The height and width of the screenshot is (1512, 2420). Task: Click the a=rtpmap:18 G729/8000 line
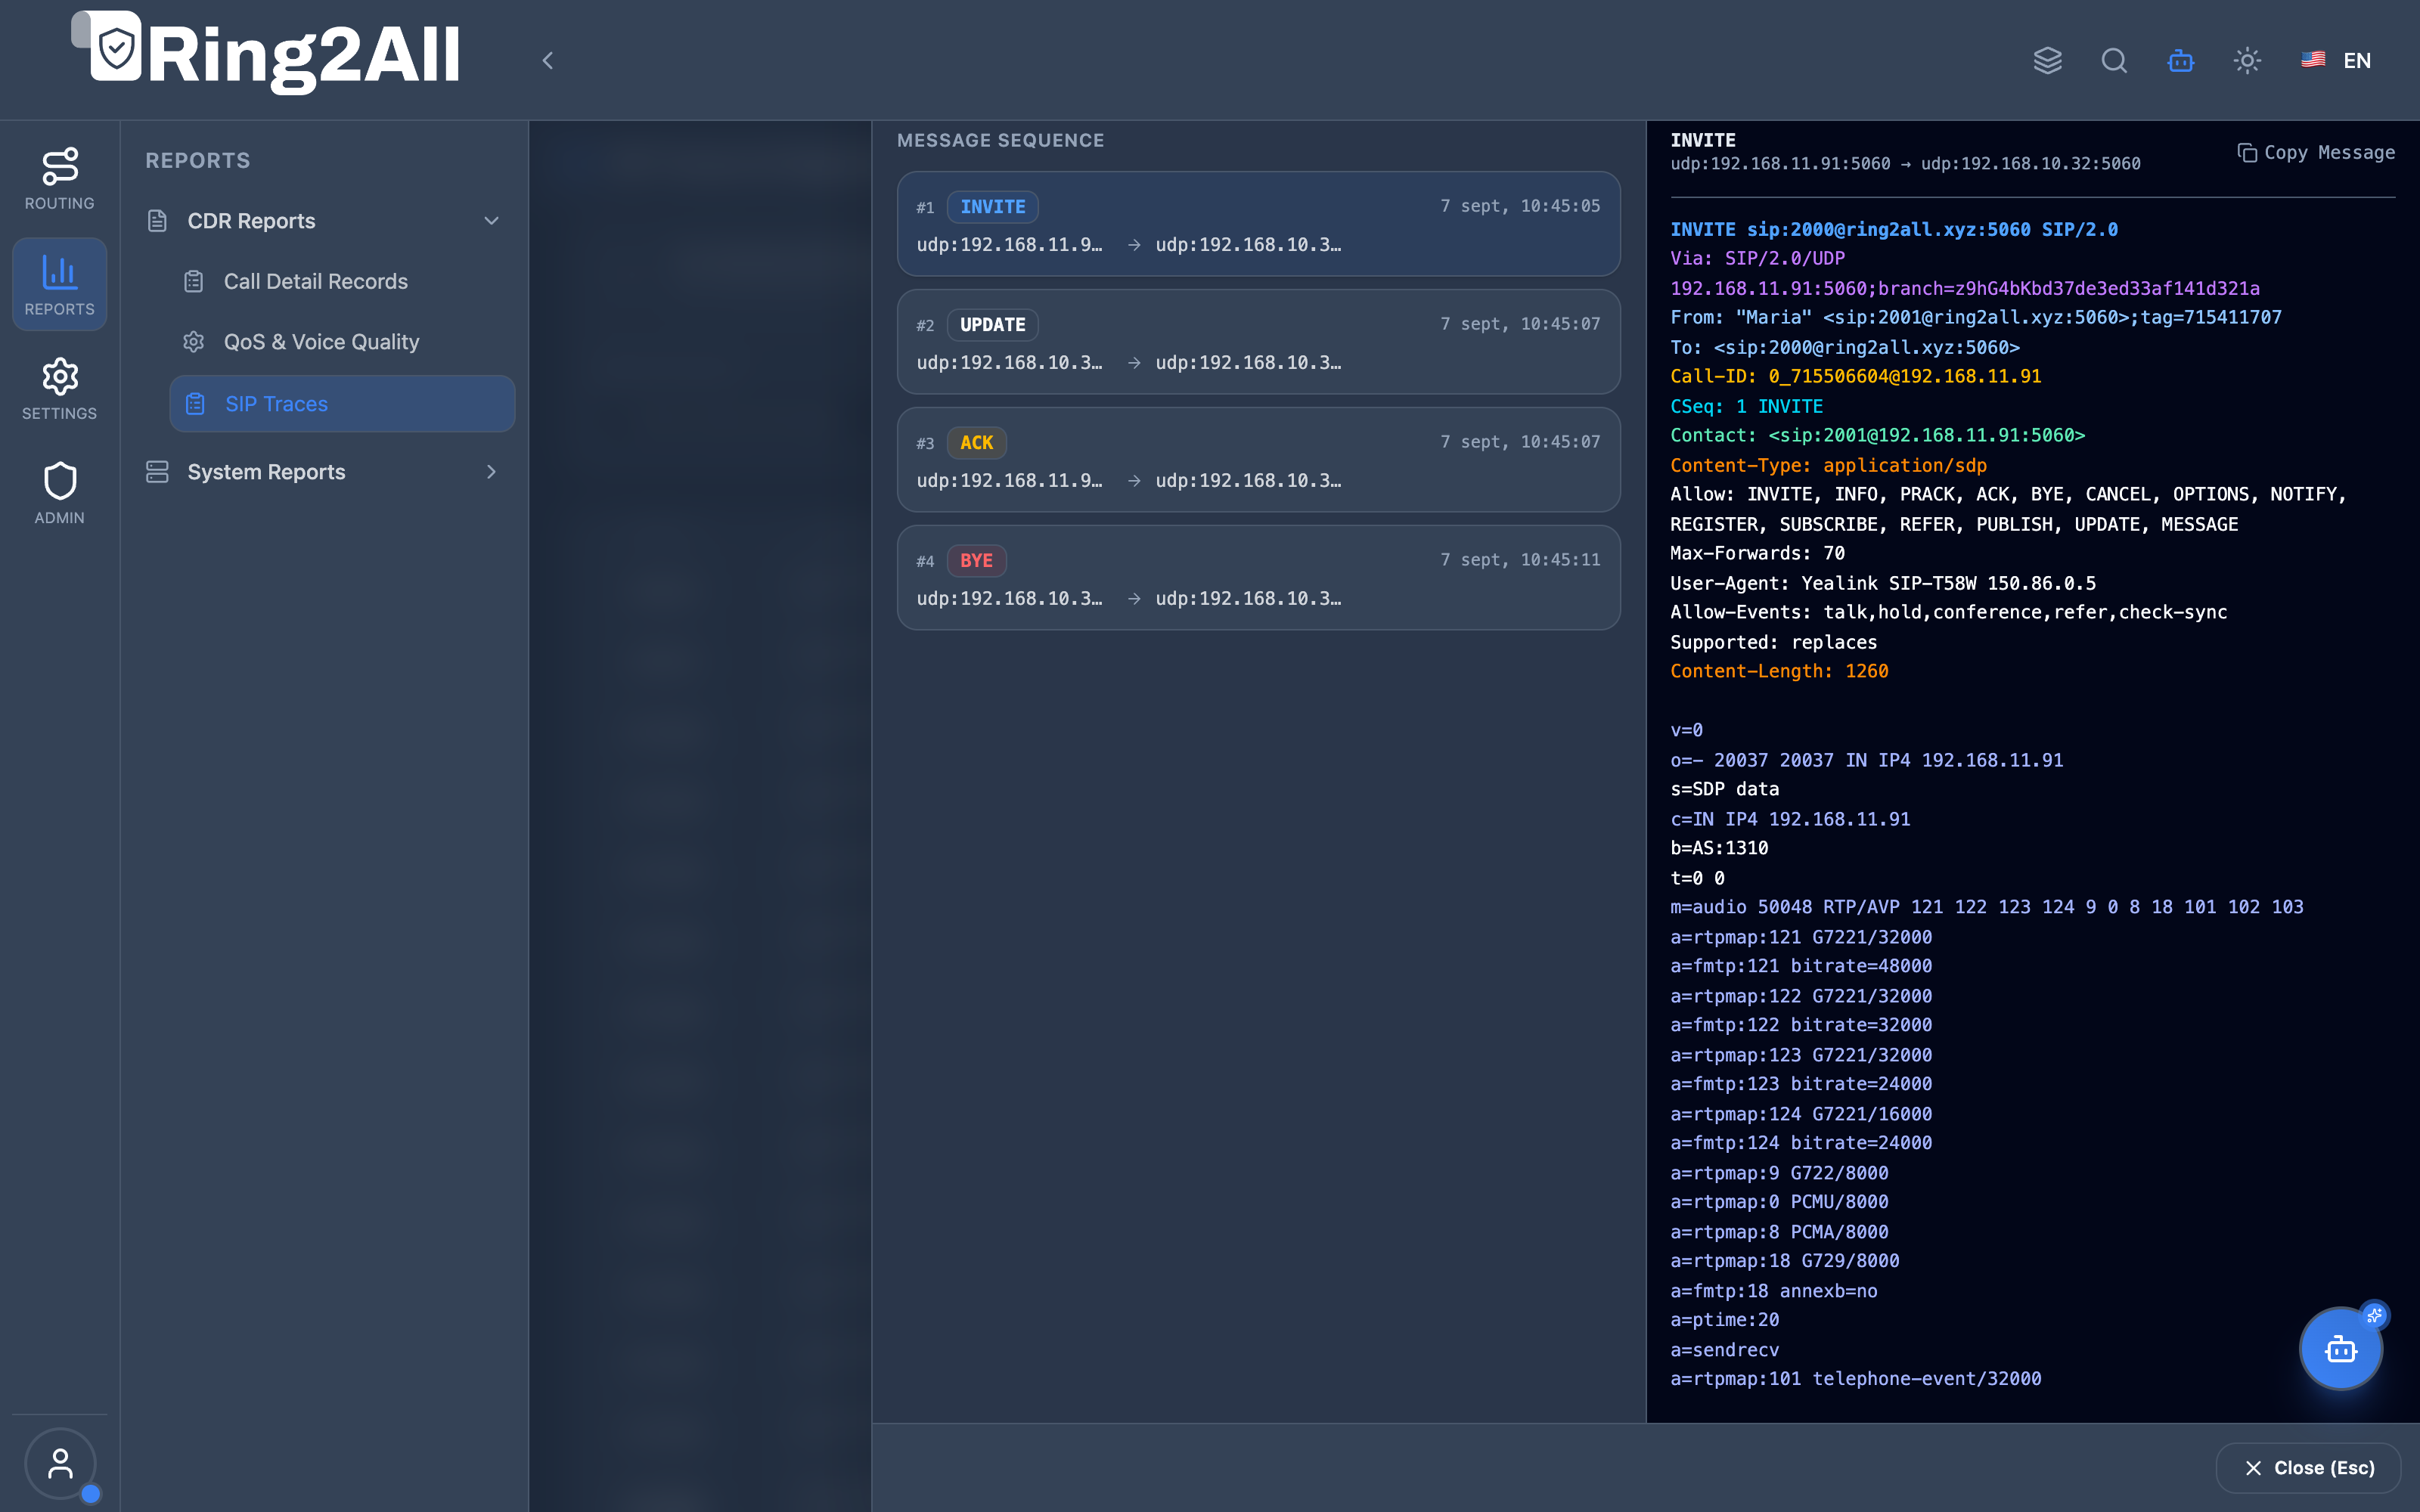1785,1261
